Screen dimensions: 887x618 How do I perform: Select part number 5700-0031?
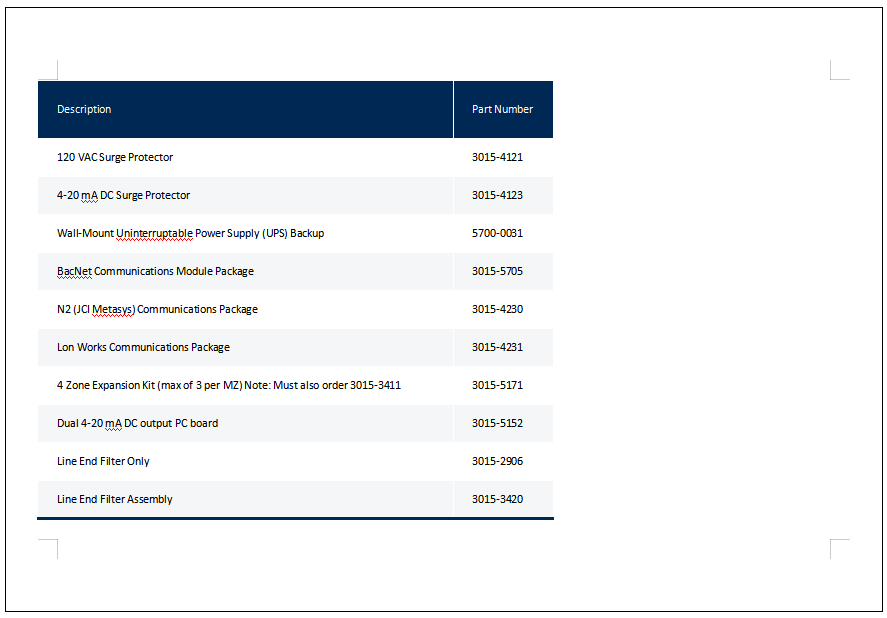[x=497, y=233]
